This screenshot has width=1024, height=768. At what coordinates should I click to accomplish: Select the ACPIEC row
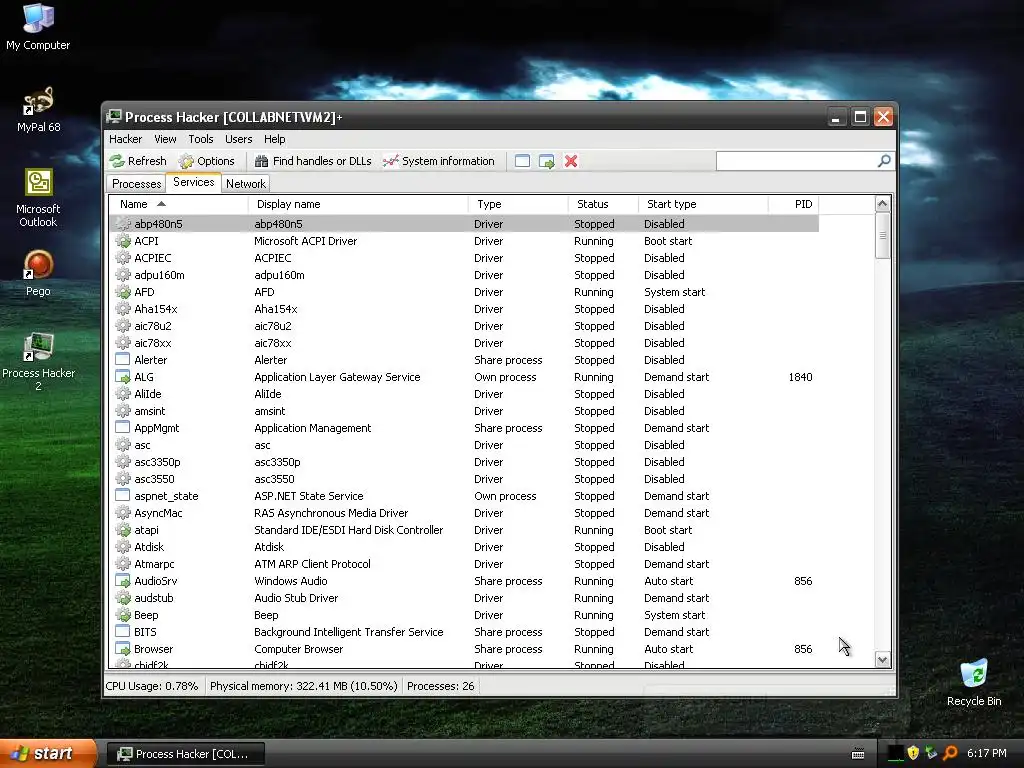click(464, 258)
